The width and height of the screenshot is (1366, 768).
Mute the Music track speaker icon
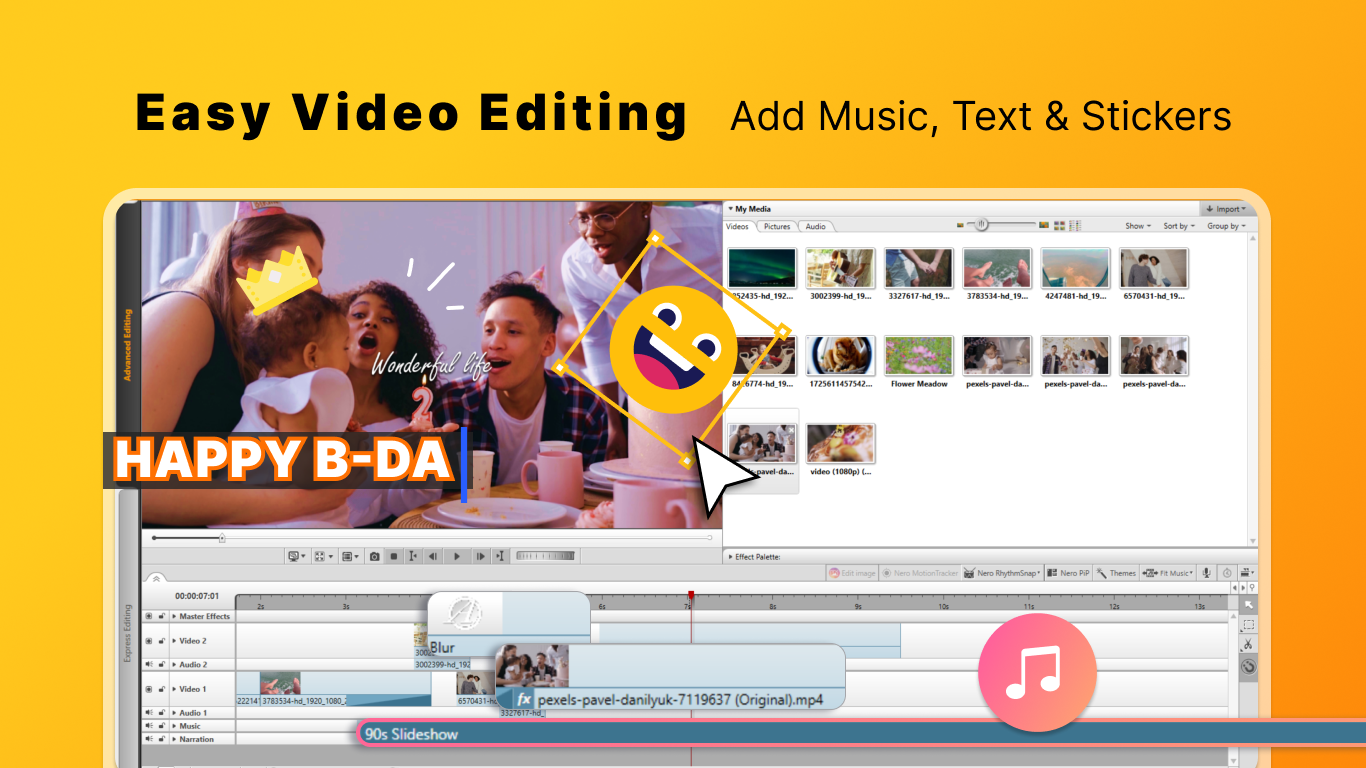[149, 726]
